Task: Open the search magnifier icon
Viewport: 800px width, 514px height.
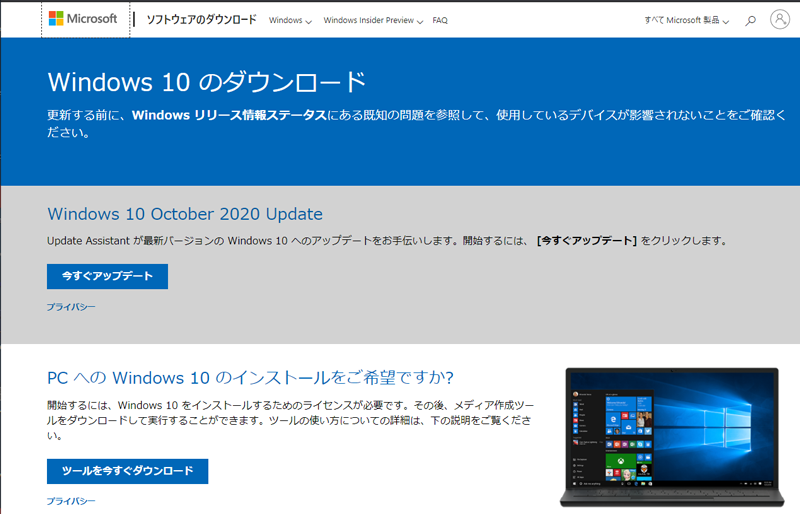Action: [x=750, y=20]
